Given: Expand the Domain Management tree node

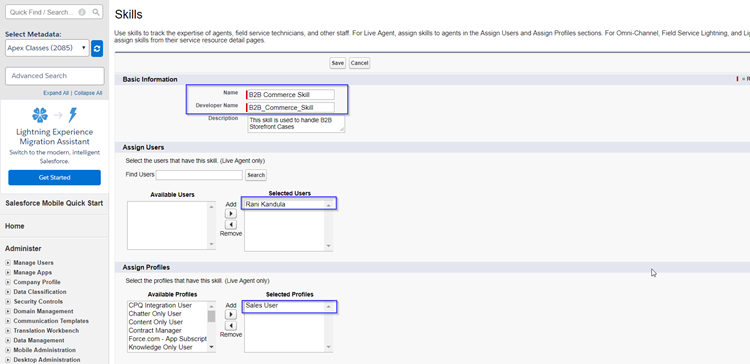Looking at the screenshot, I should pyautogui.click(x=8, y=311).
